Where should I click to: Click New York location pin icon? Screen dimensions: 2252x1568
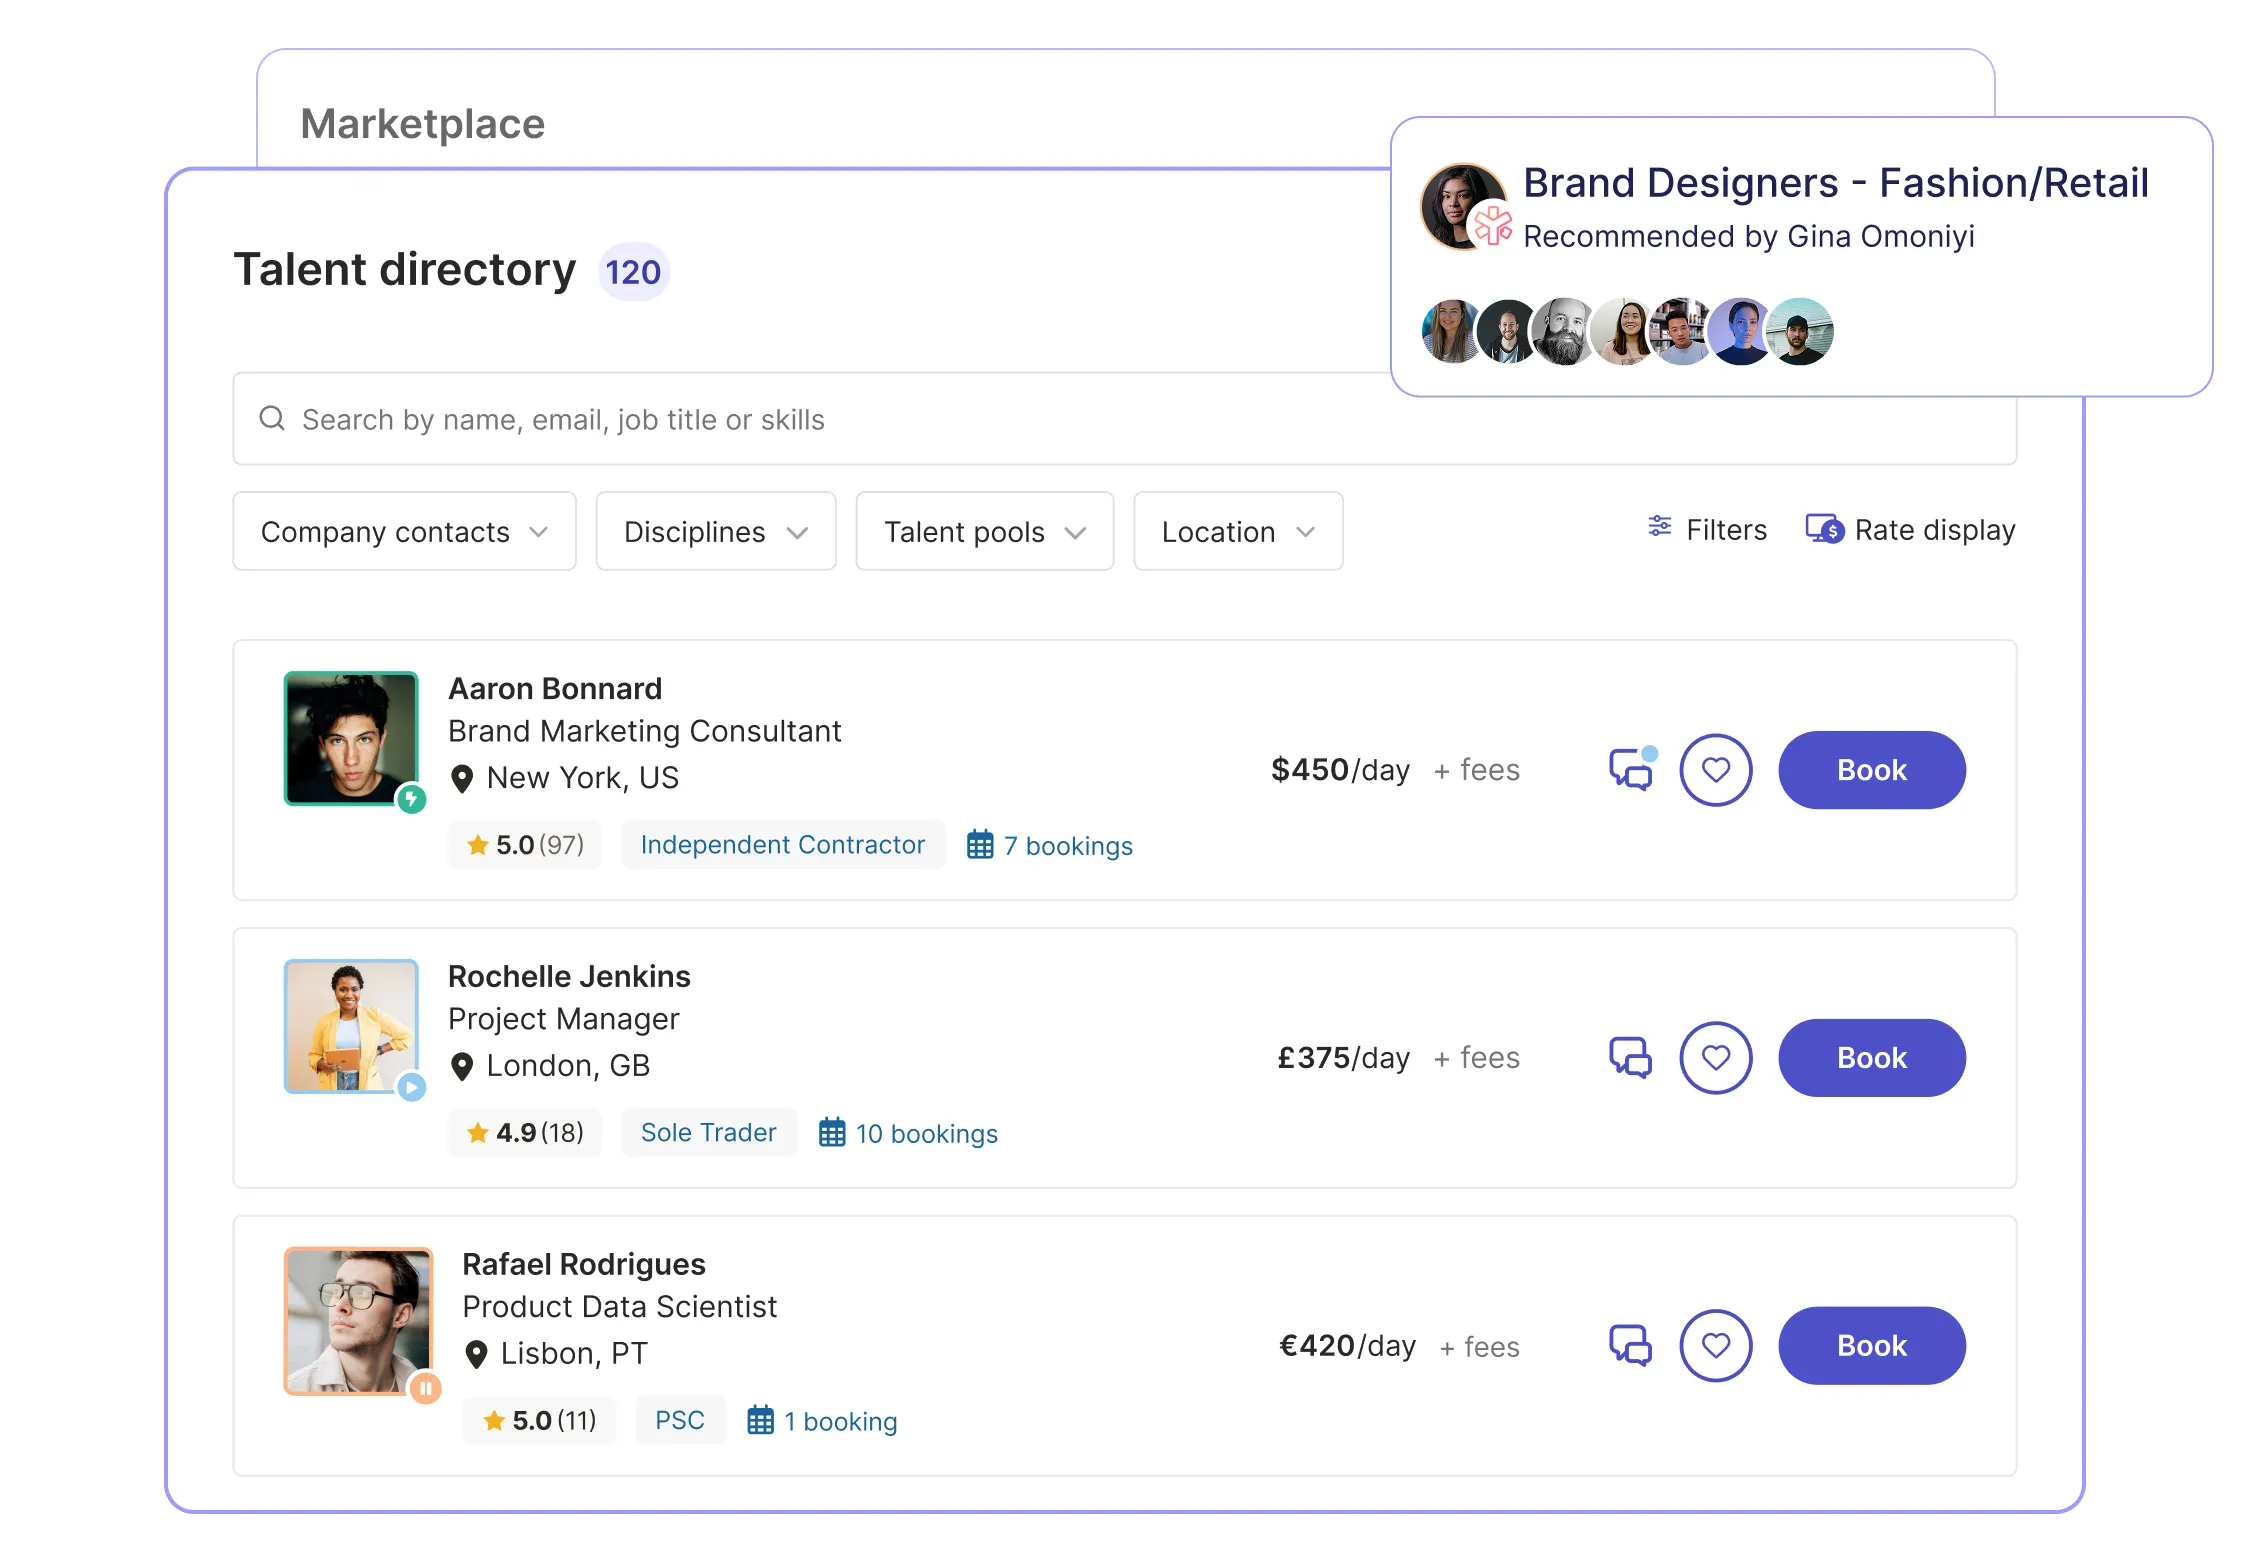[x=462, y=779]
